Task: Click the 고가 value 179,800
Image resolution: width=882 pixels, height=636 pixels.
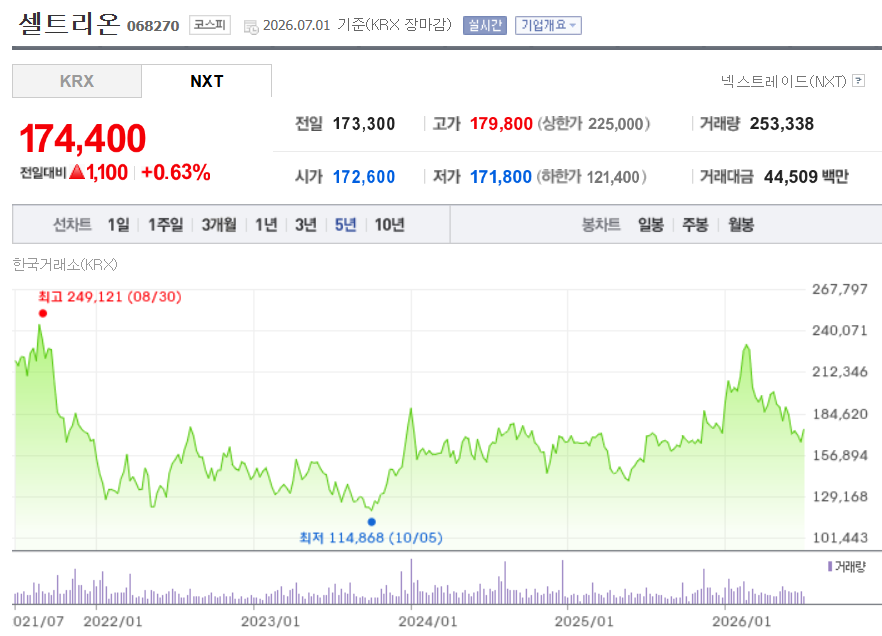Action: [x=501, y=124]
